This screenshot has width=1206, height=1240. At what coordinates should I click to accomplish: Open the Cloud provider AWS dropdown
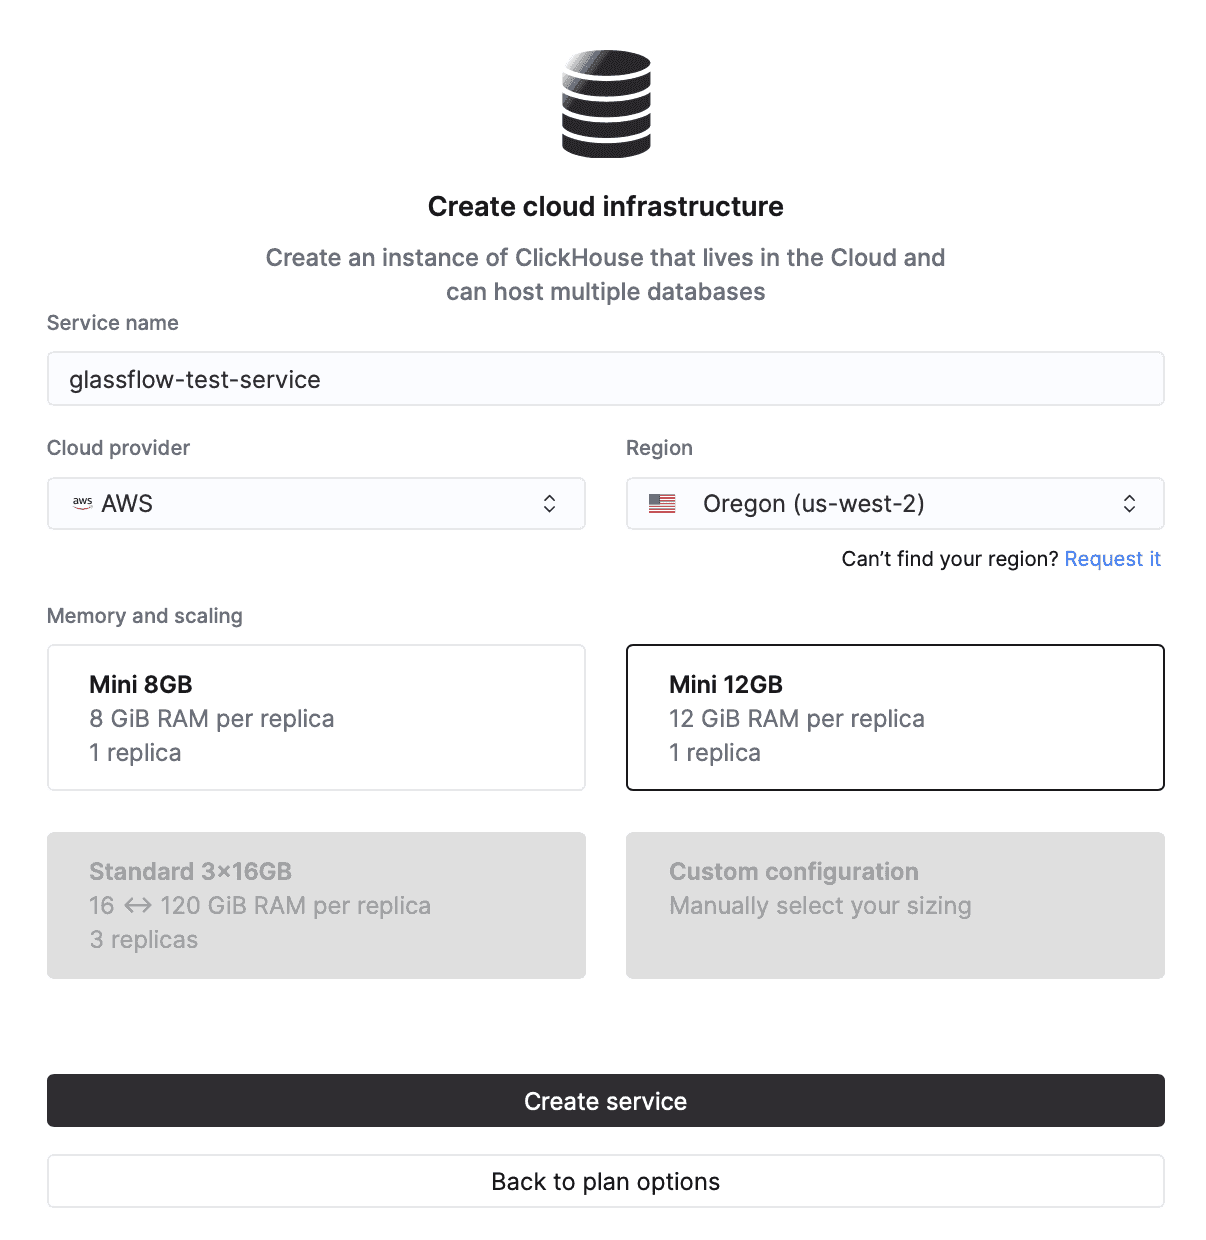point(316,503)
